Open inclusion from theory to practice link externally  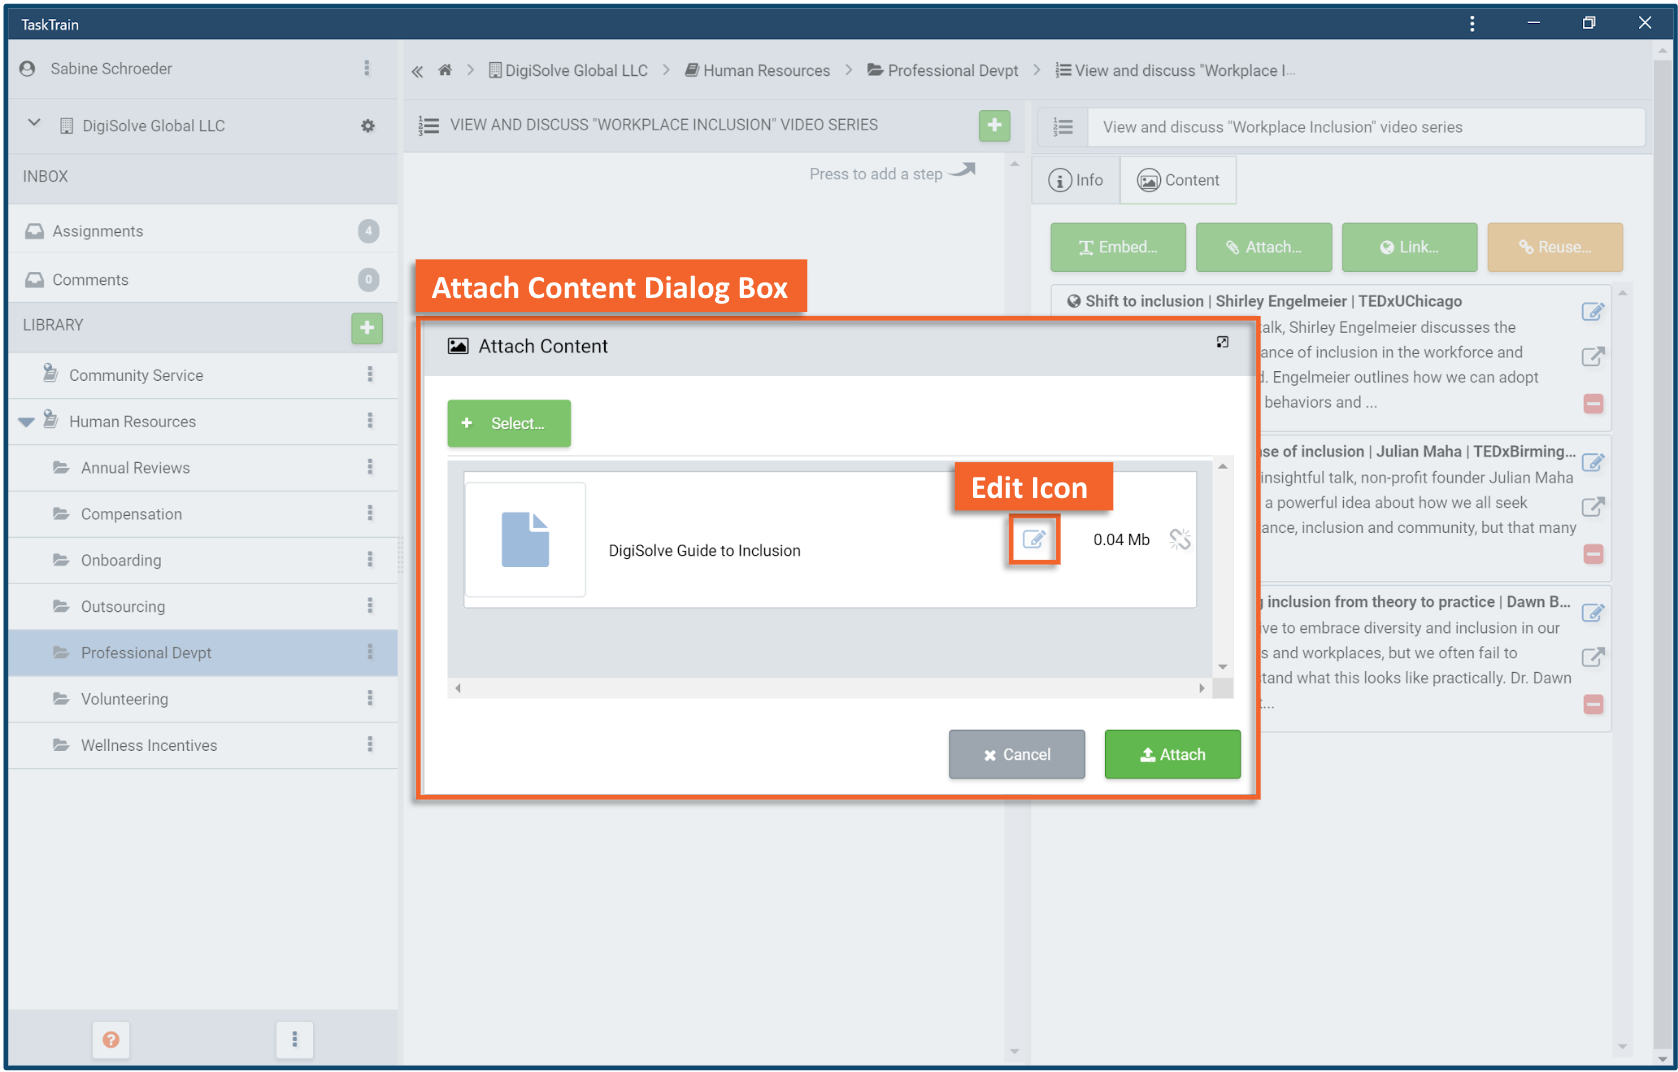1593,657
